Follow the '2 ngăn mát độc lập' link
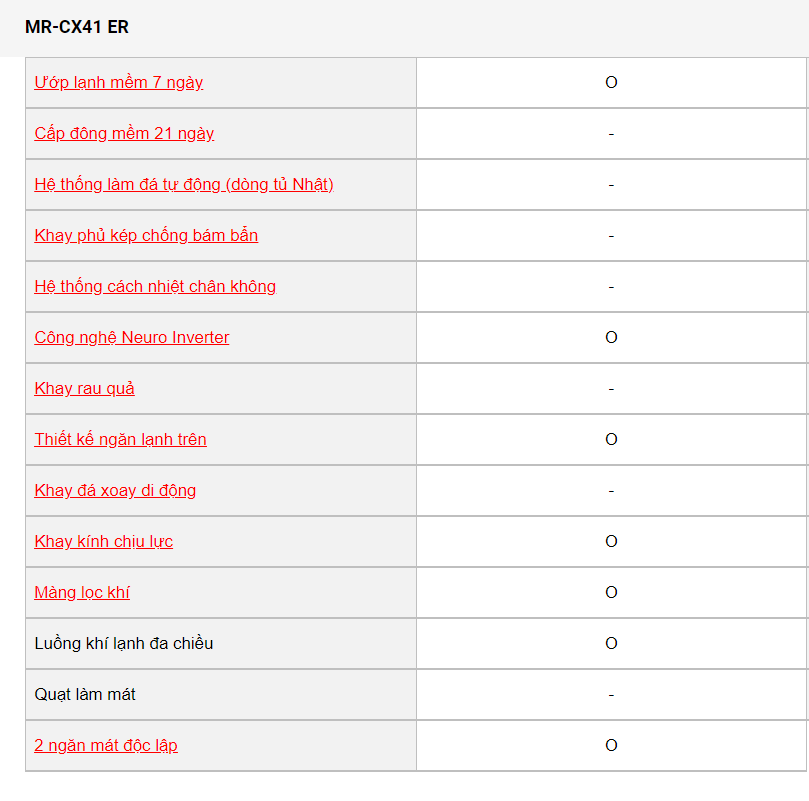This screenshot has height=801, width=809. click(x=106, y=746)
